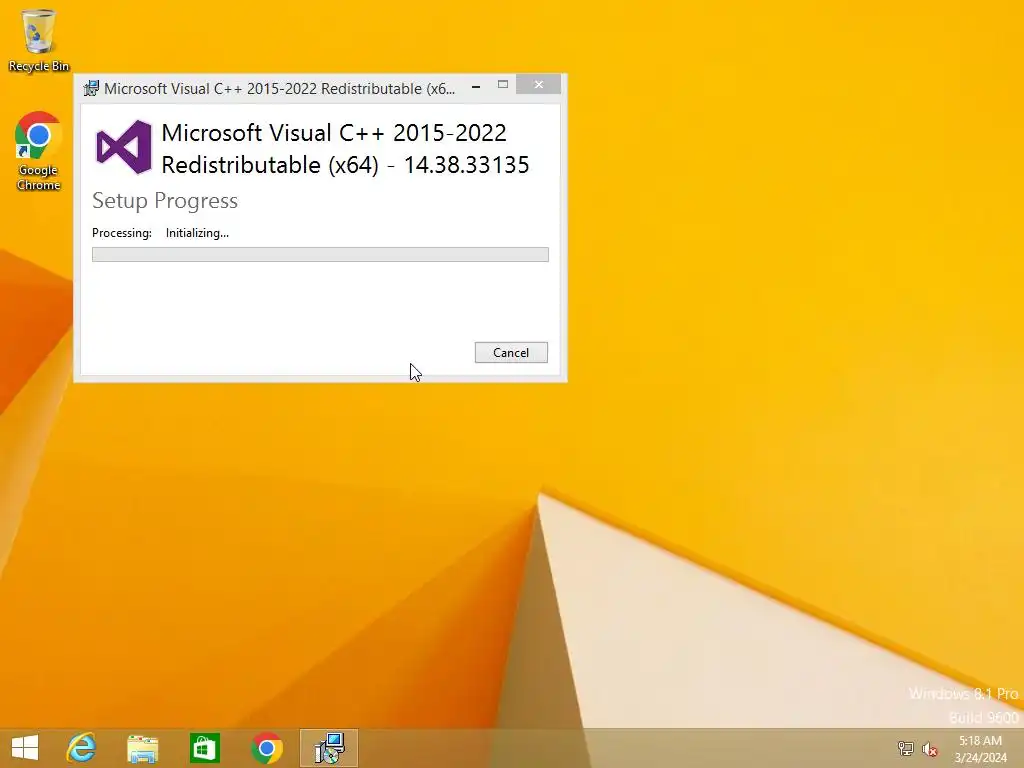The height and width of the screenshot is (768, 1024).
Task: Select the installer taskbar button
Action: point(329,748)
